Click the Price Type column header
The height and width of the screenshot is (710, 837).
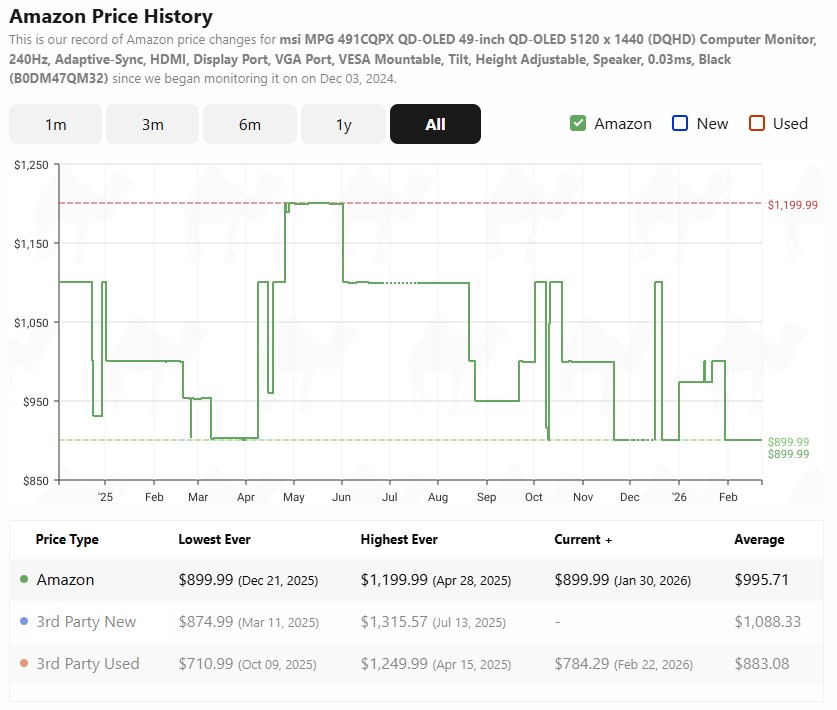67,539
